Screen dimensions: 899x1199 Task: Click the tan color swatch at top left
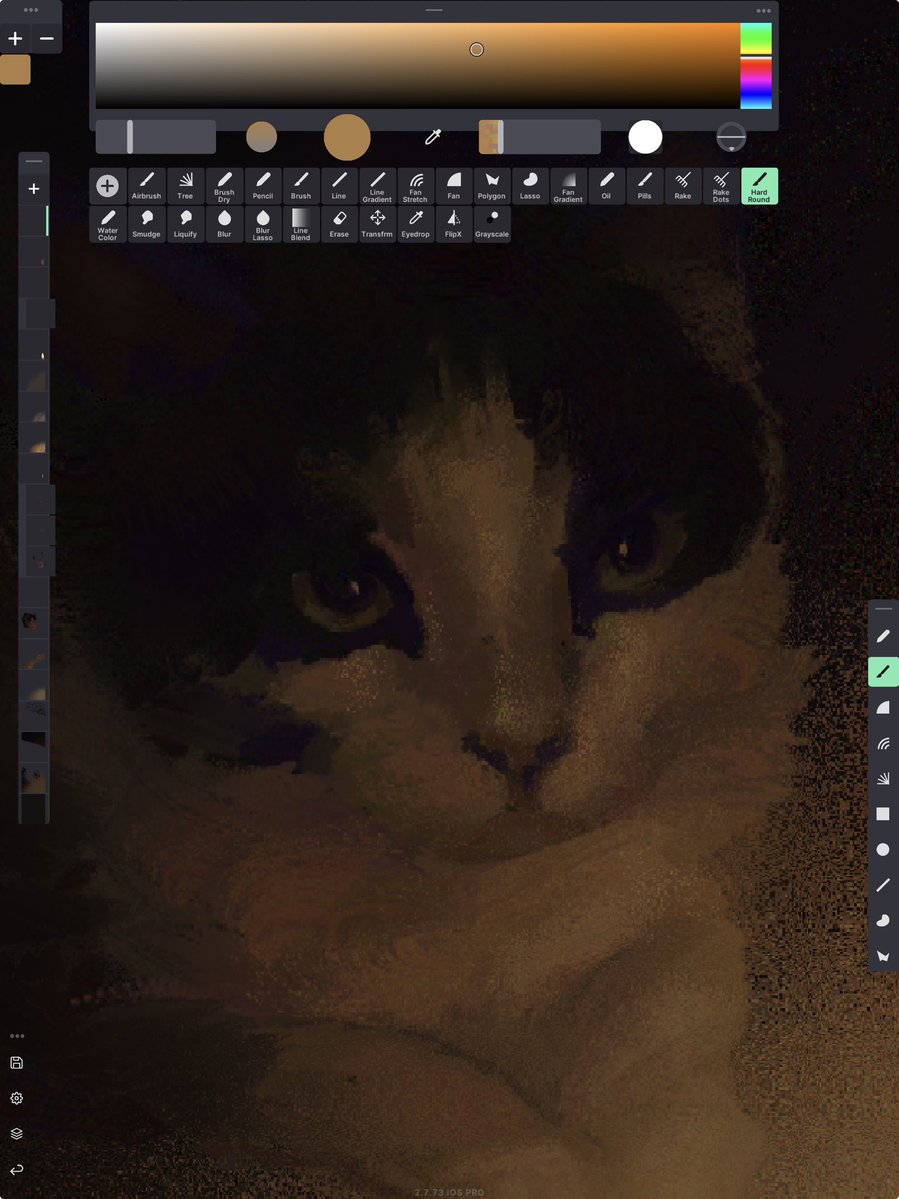(15, 70)
